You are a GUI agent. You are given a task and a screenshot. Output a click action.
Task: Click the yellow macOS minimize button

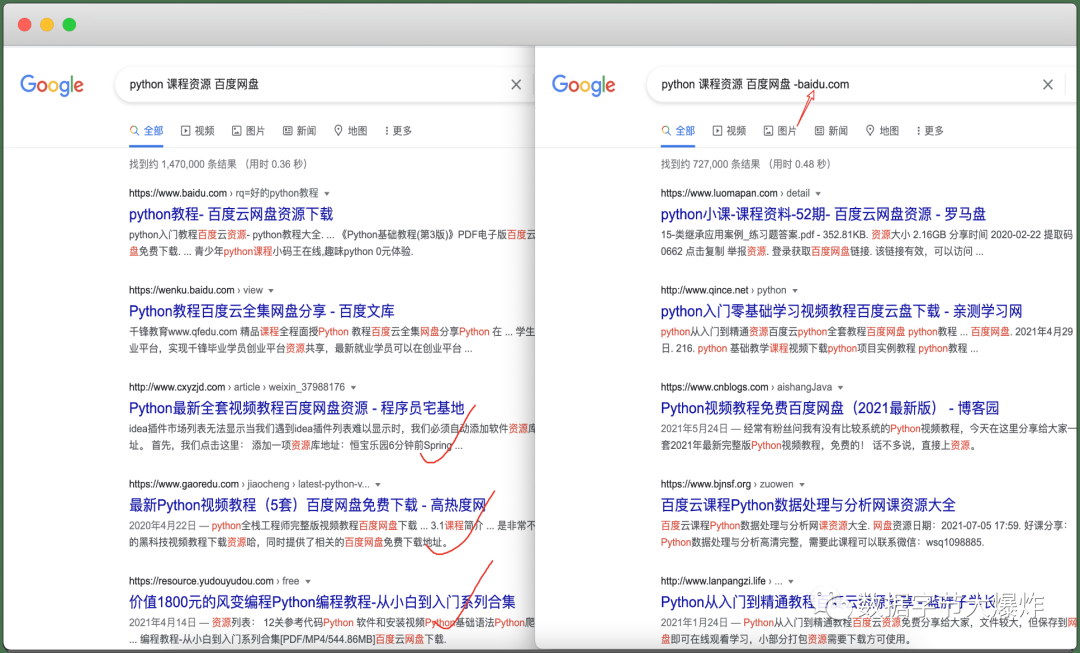click(x=47, y=25)
